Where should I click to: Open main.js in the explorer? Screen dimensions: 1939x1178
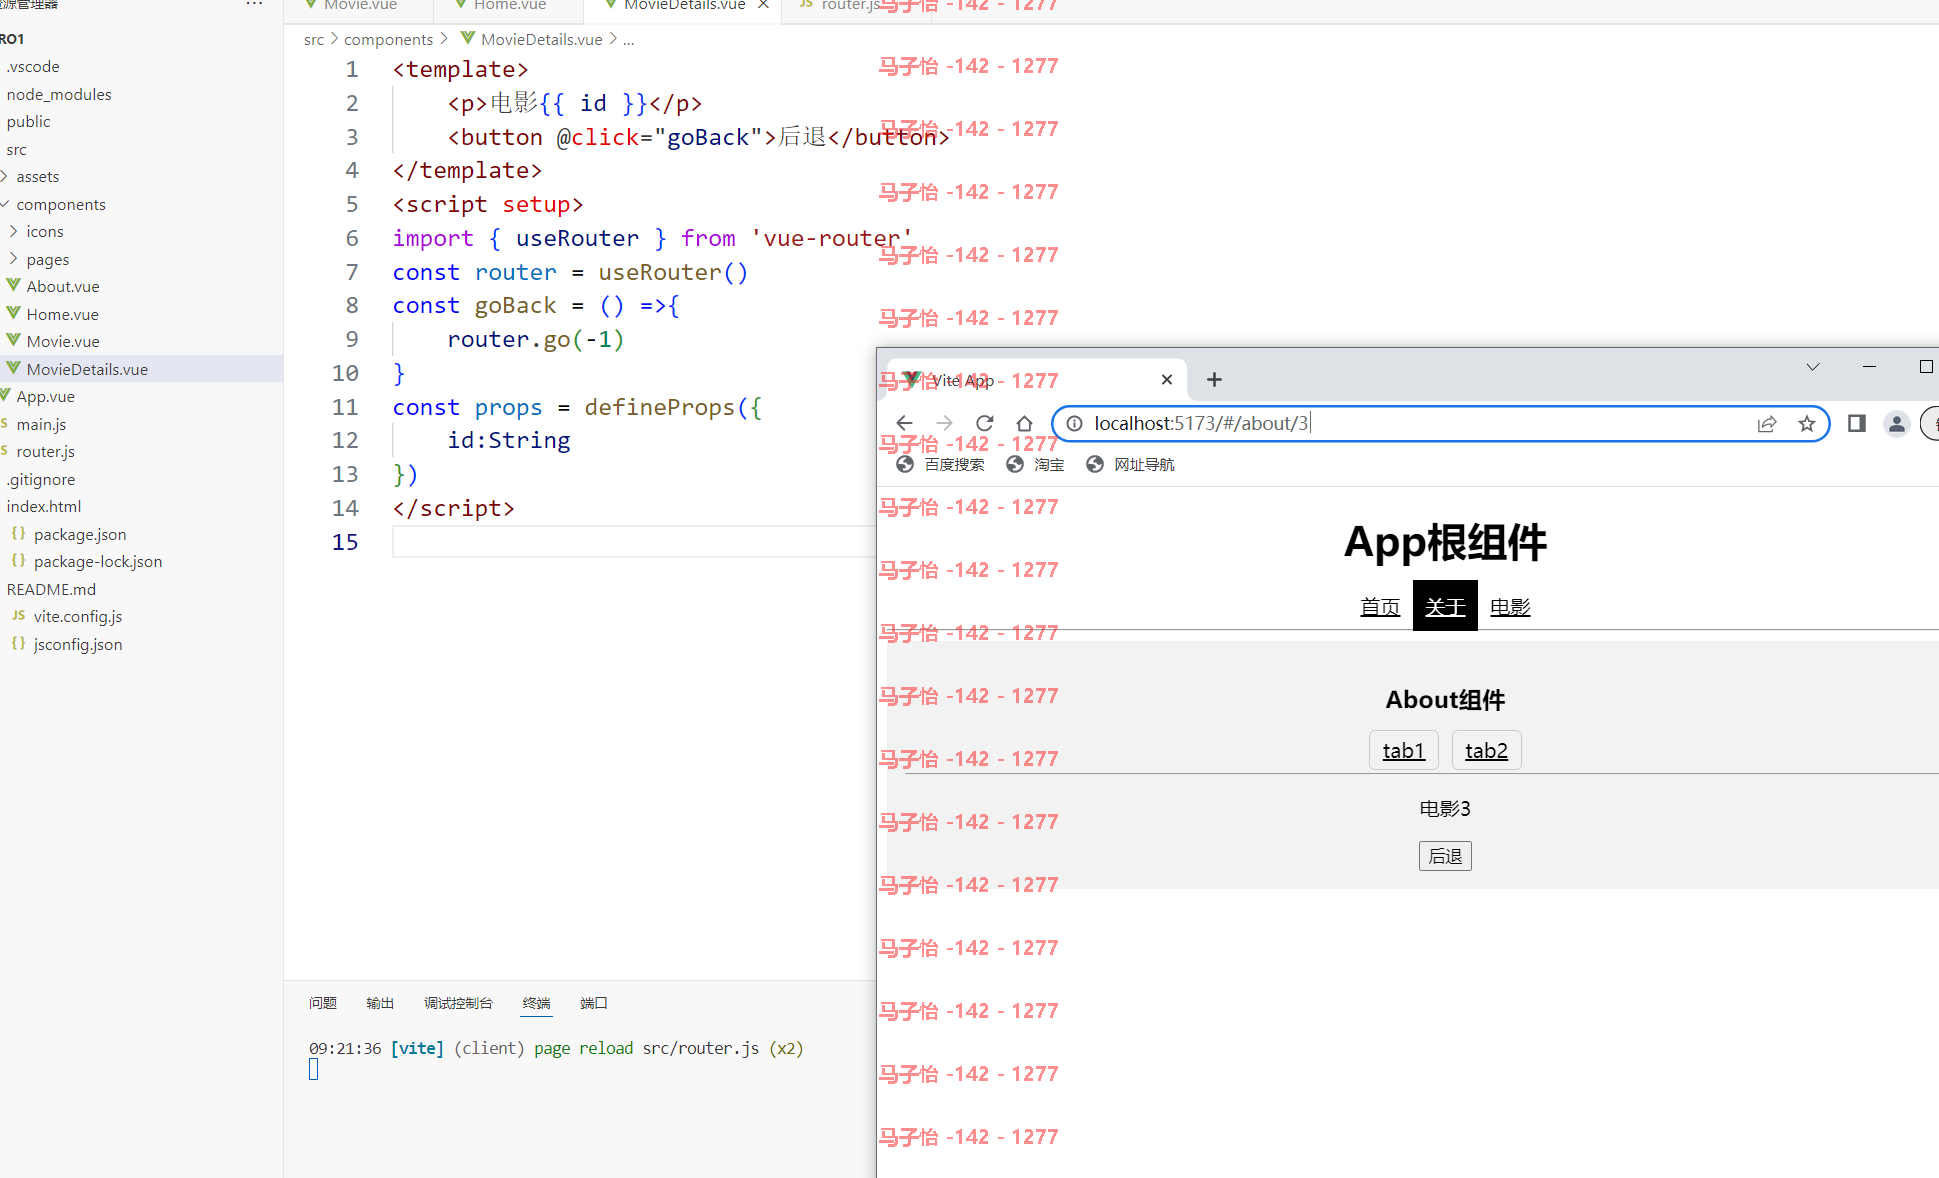point(41,424)
